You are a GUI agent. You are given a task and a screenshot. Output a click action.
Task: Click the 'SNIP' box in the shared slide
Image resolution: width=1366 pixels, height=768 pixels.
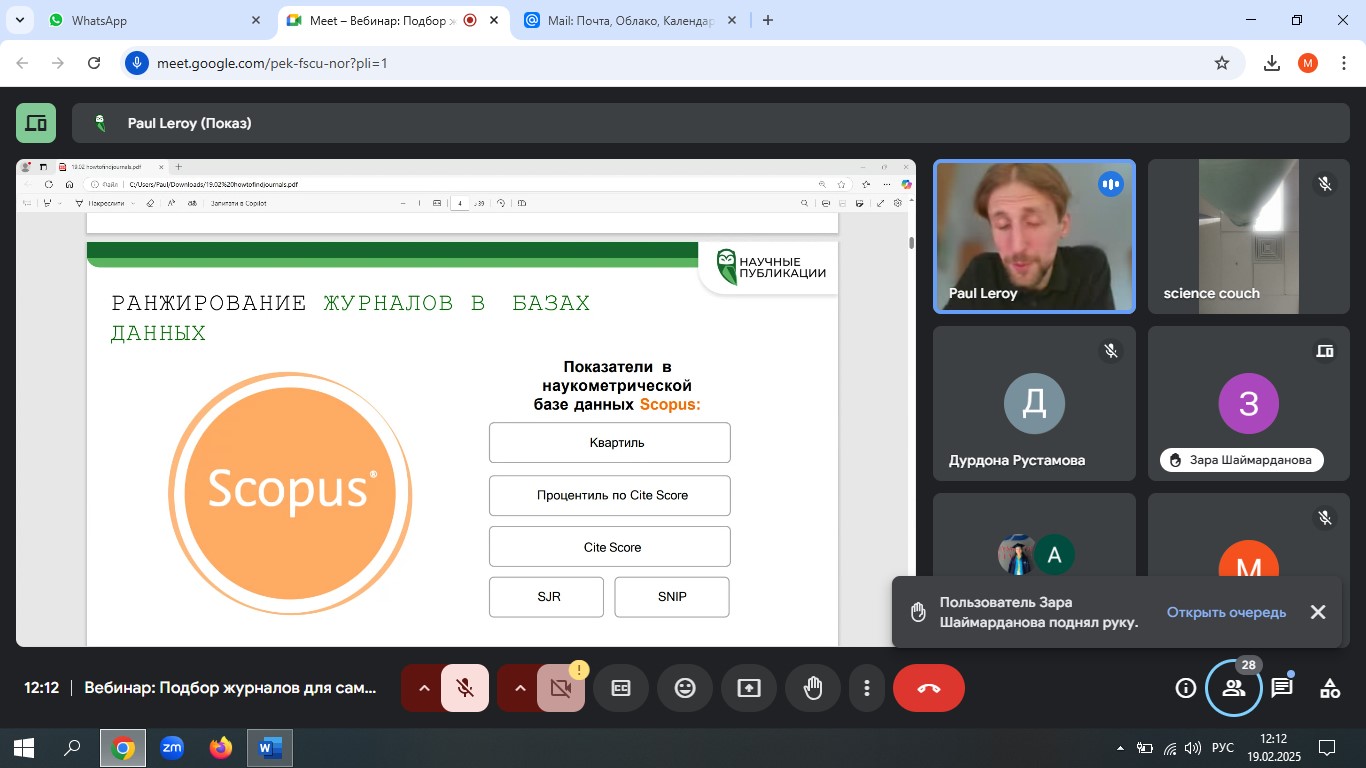[x=672, y=597]
